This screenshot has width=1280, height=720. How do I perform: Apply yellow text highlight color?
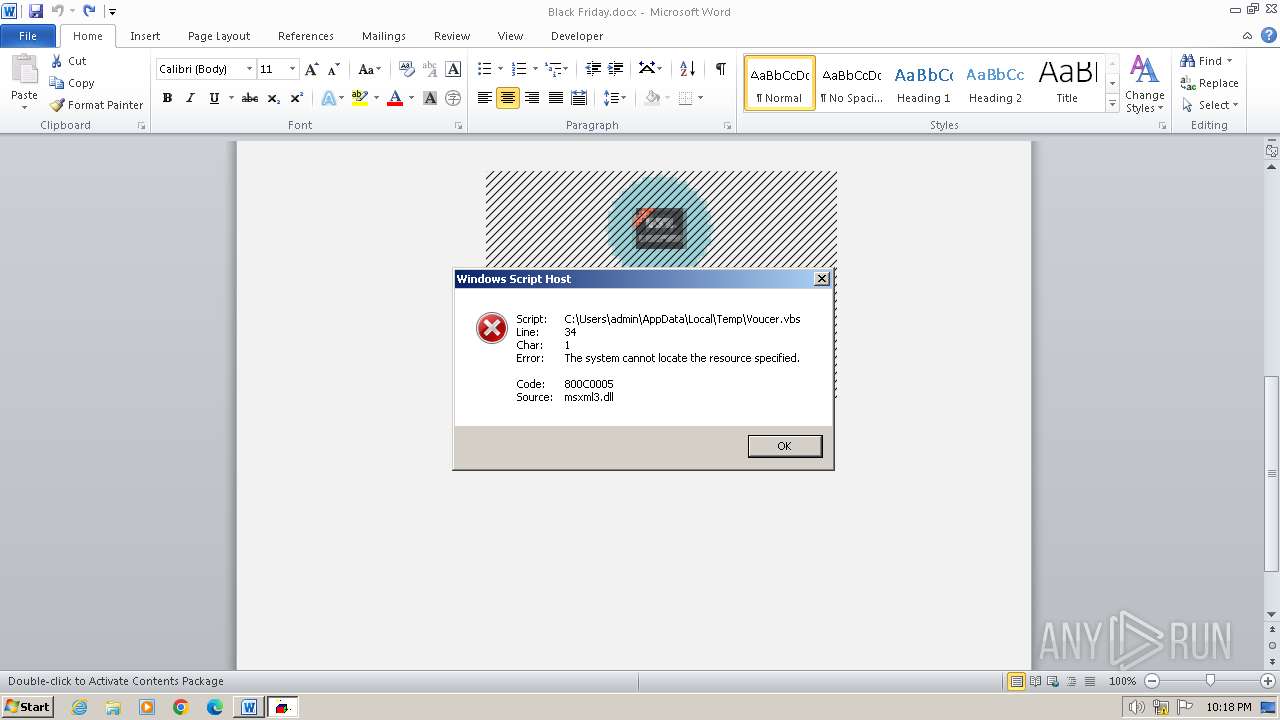(x=360, y=98)
